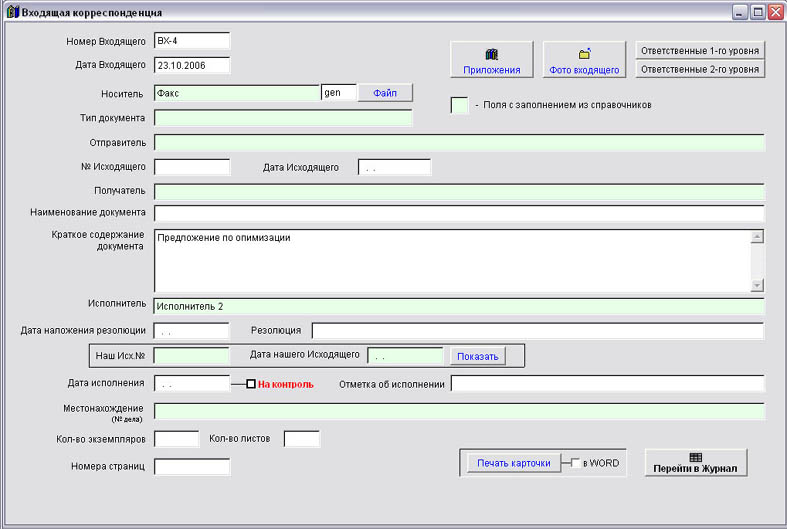Image resolution: width=787 pixels, height=529 pixels.
Task: Click the text area scroll up arrow
Action: click(757, 236)
